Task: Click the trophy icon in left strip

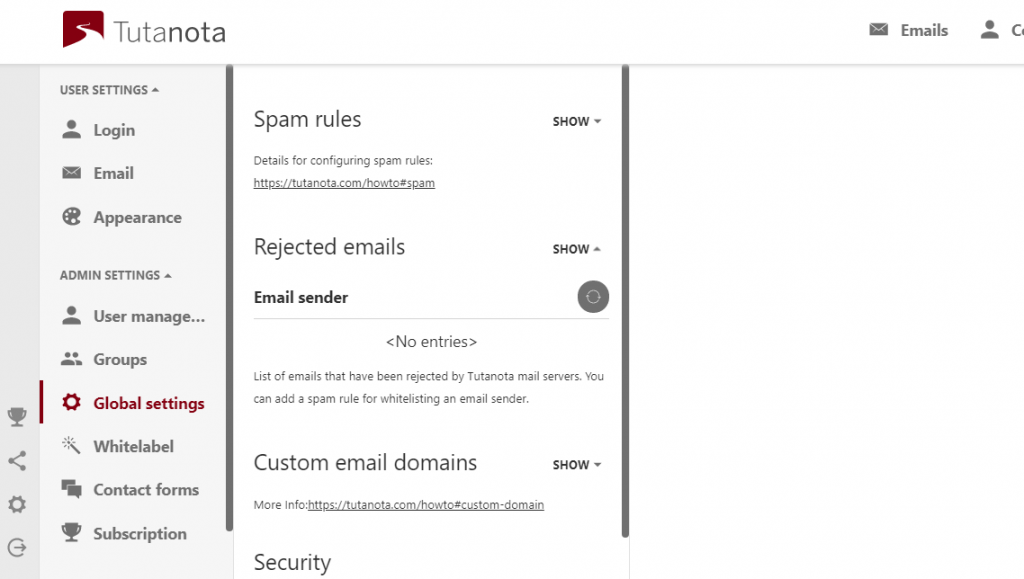Action: (17, 416)
